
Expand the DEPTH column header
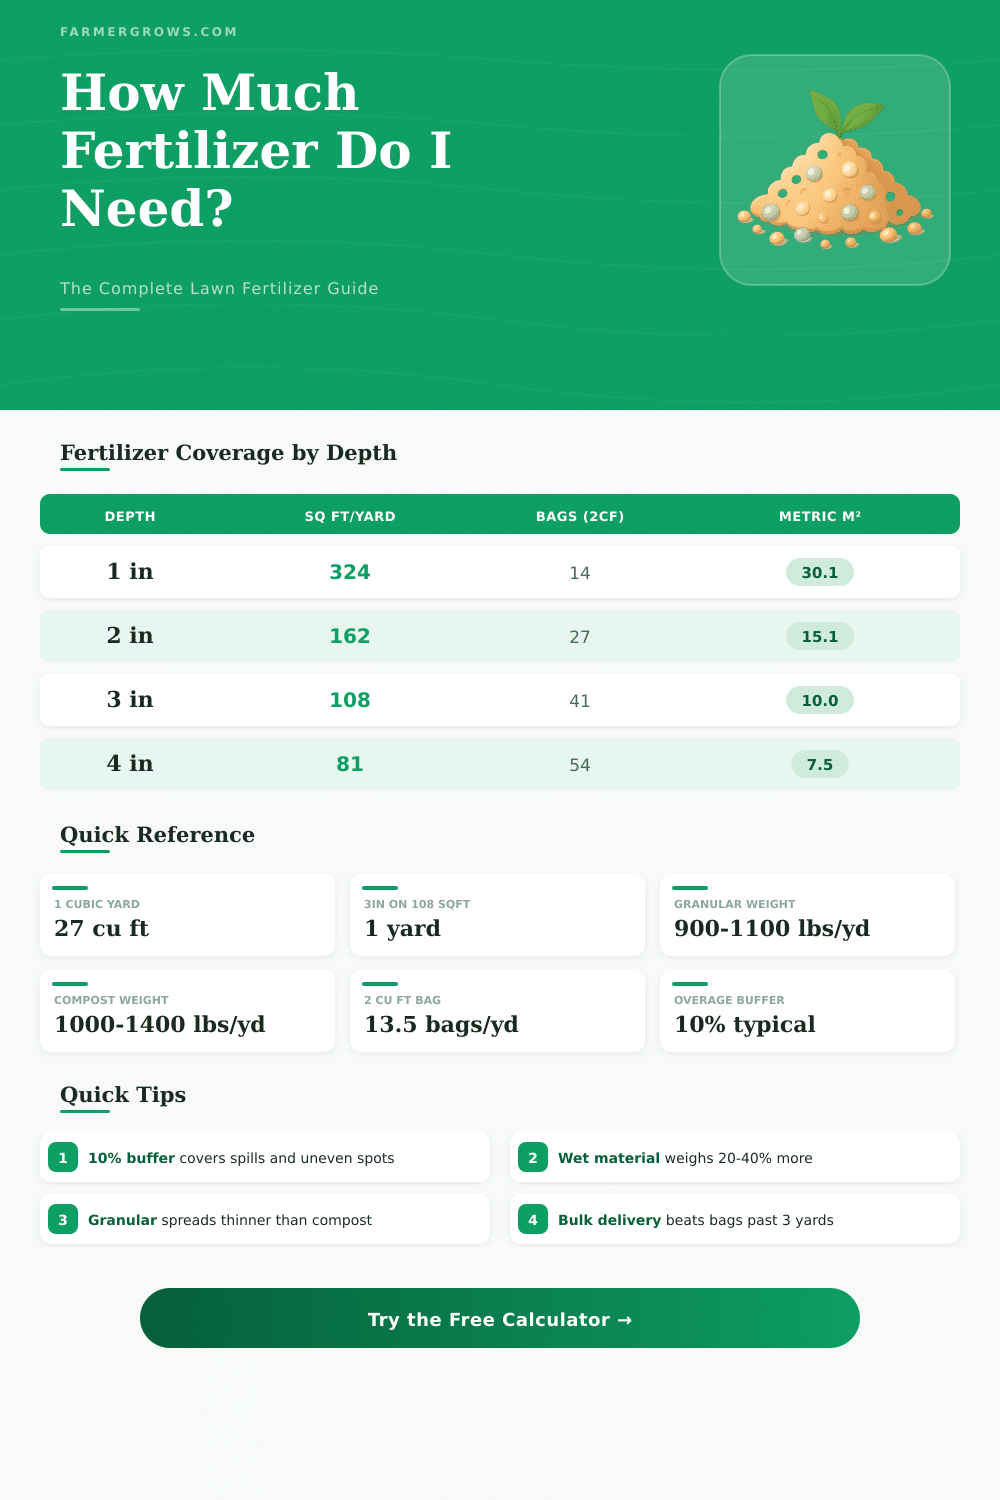(x=129, y=516)
